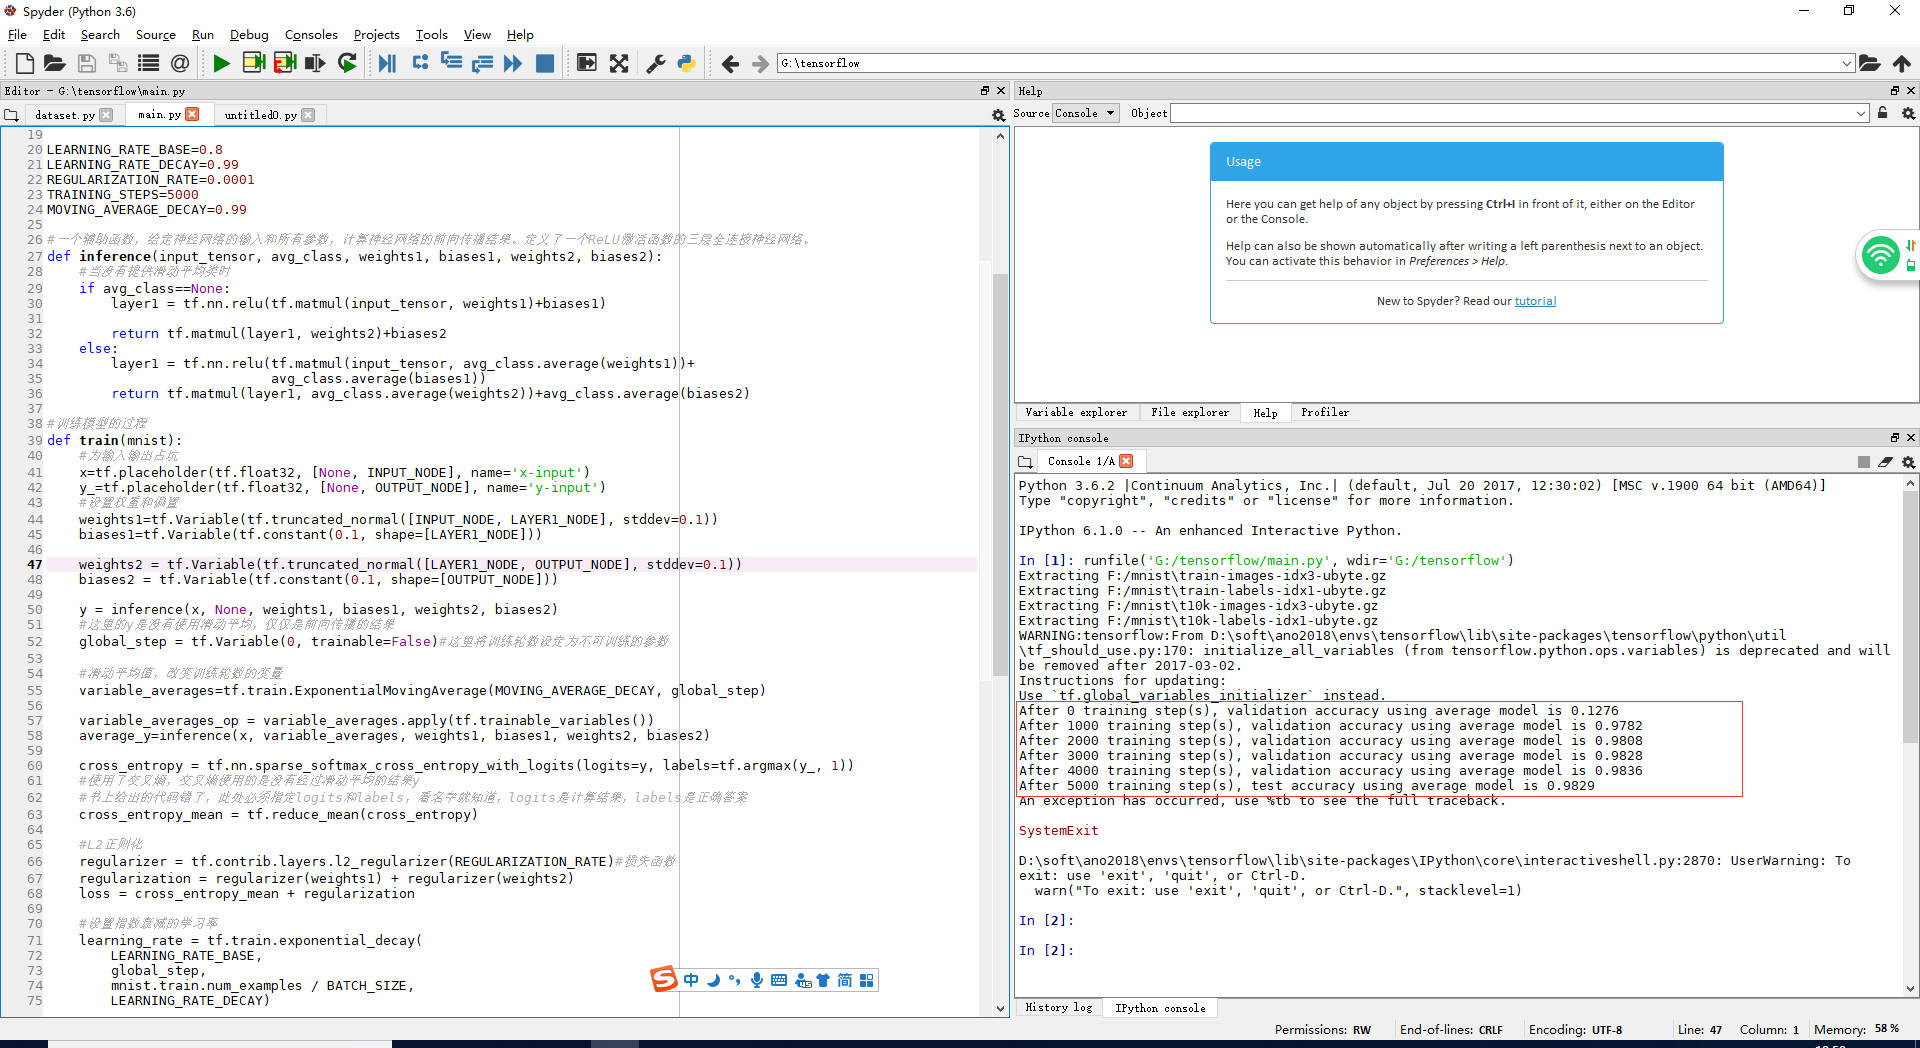The width and height of the screenshot is (1920, 1048).
Task: Click debug Step over current line icon
Action: [x=420, y=63]
